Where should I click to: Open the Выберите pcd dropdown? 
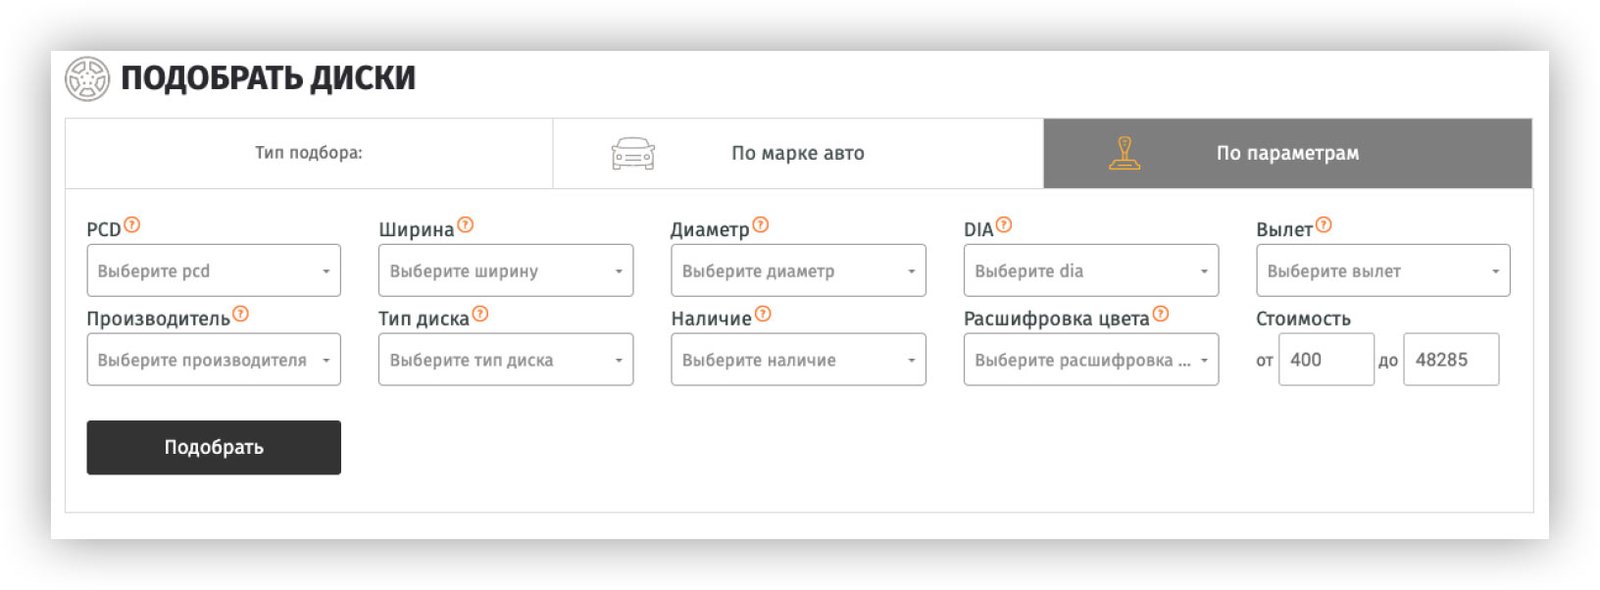tap(213, 271)
